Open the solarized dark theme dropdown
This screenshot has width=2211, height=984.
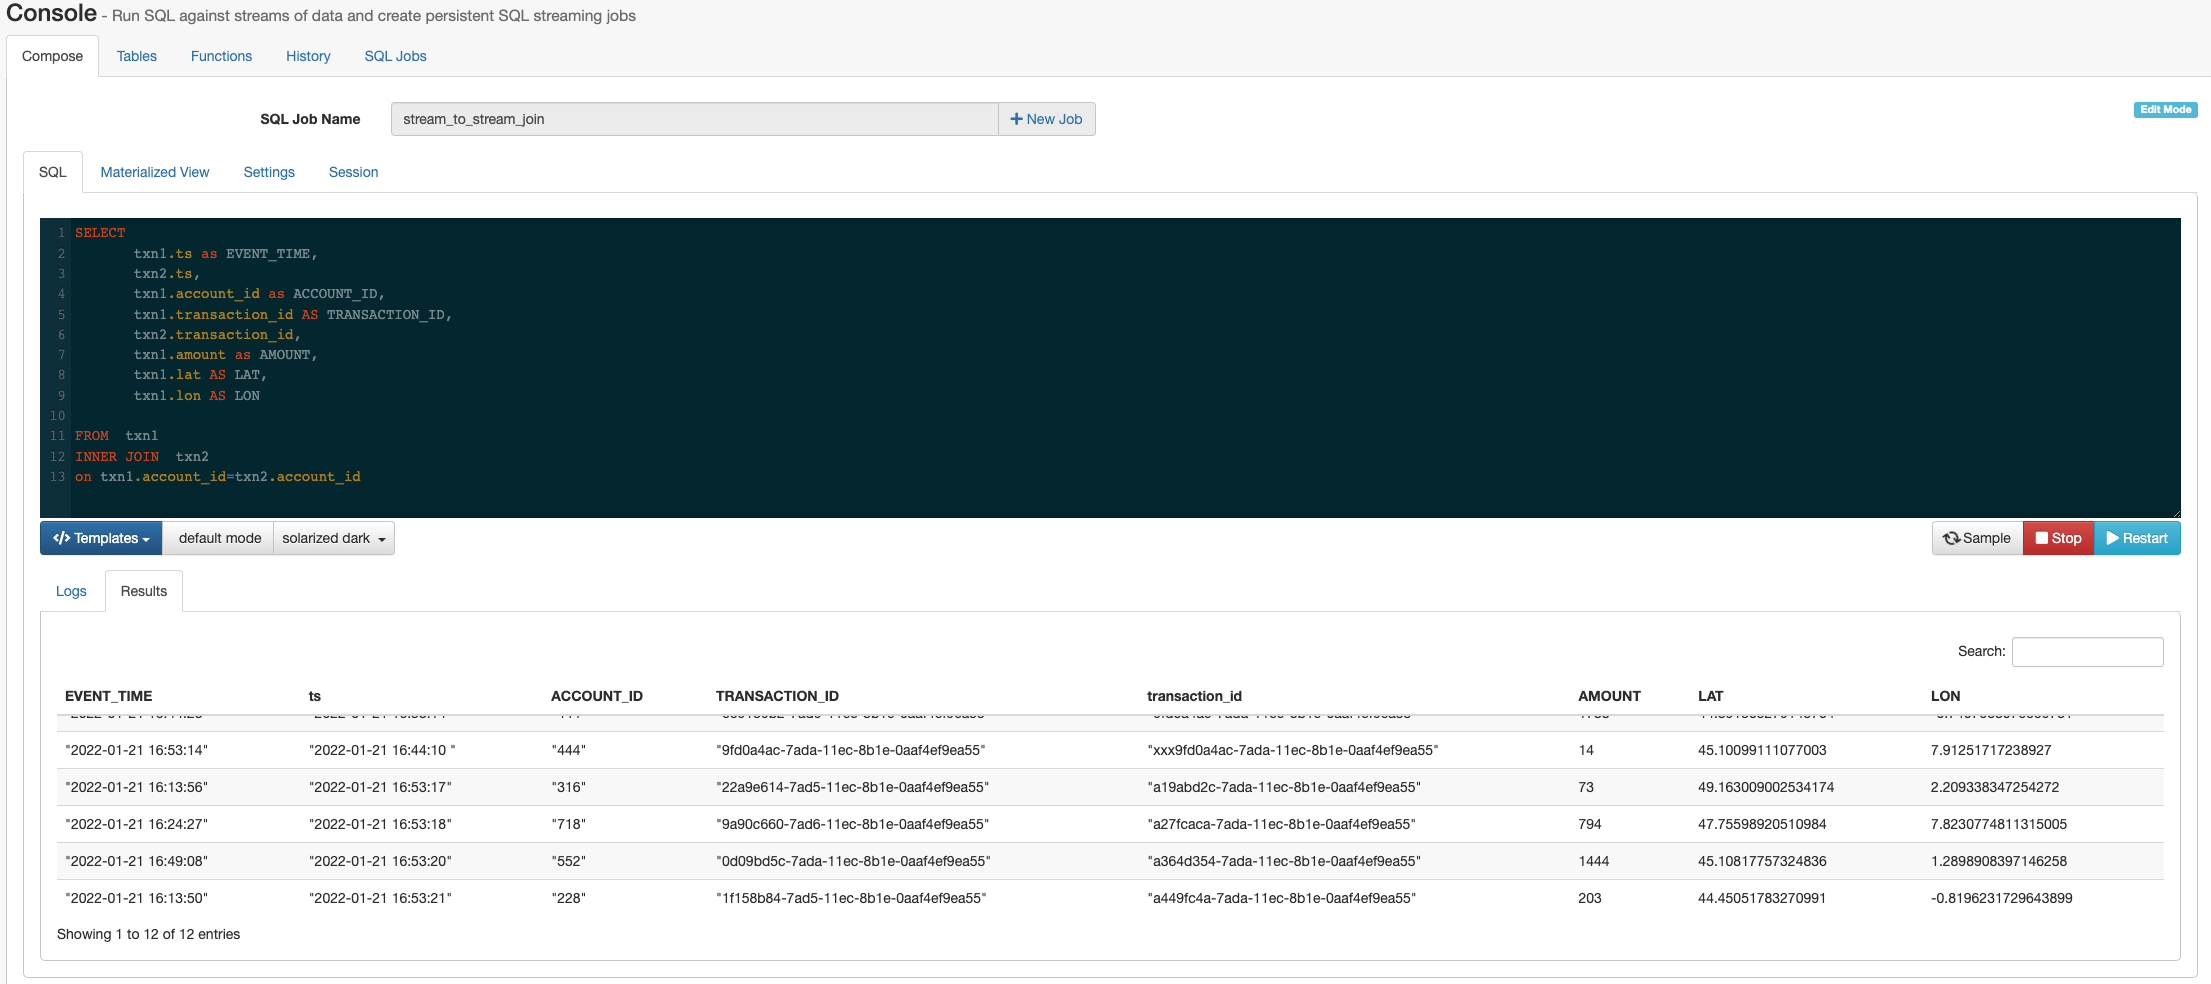tap(333, 538)
